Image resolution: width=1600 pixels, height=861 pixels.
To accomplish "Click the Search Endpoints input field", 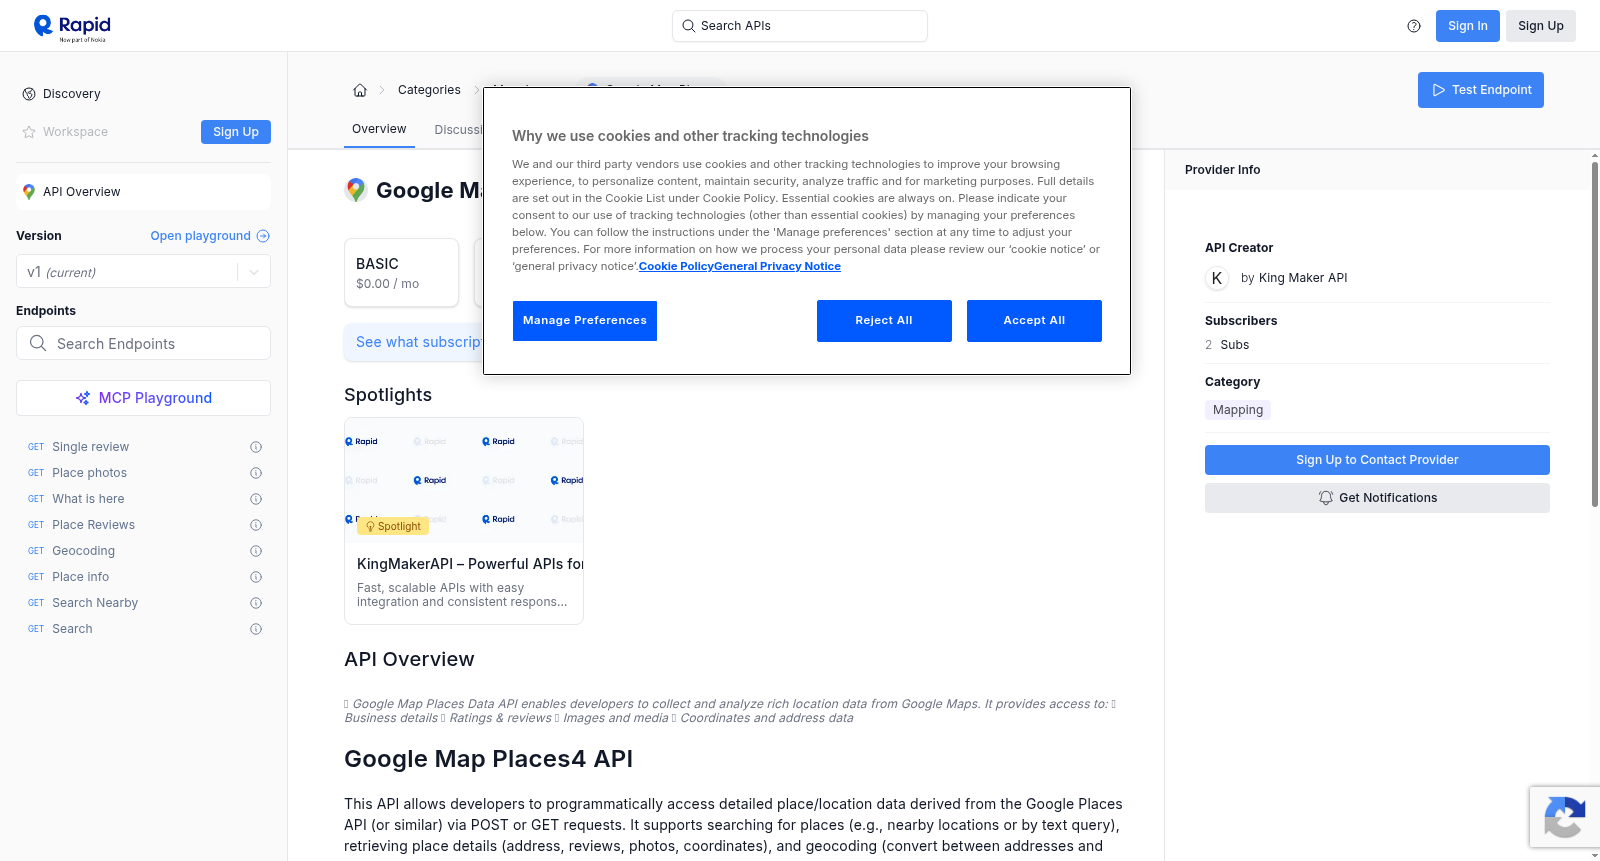I will pos(143,343).
